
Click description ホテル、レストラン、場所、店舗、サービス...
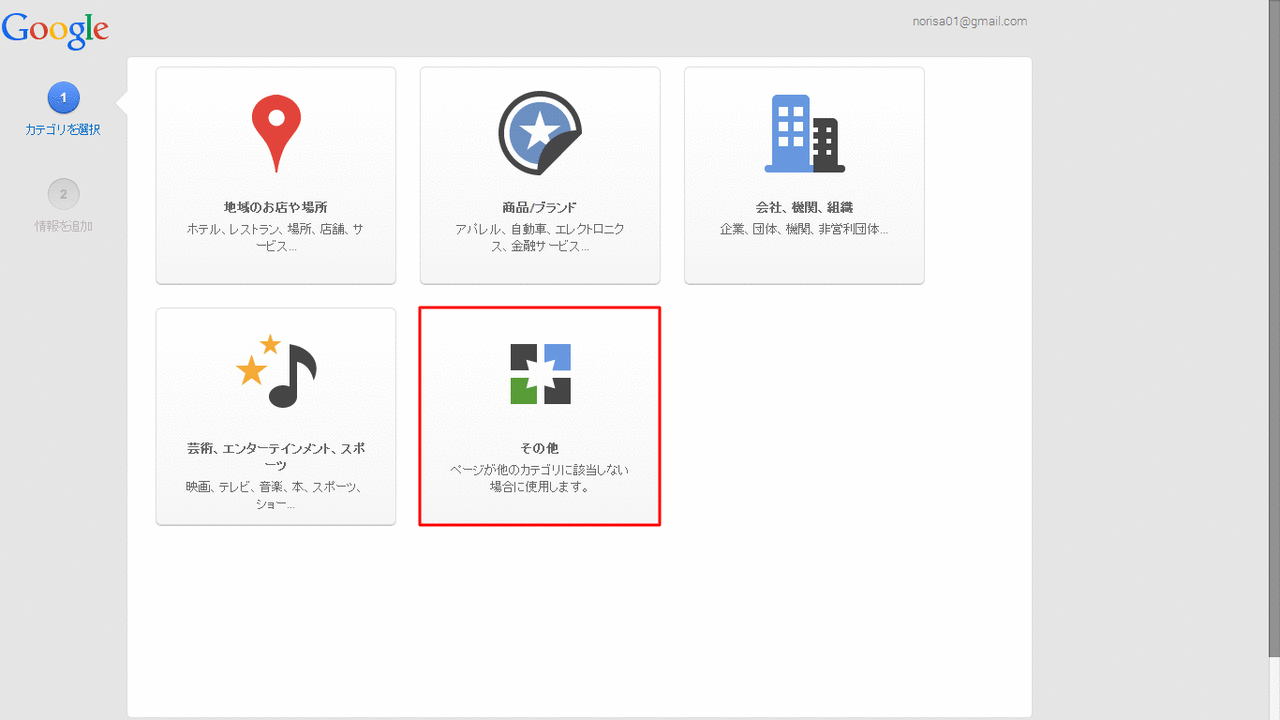tap(276, 238)
